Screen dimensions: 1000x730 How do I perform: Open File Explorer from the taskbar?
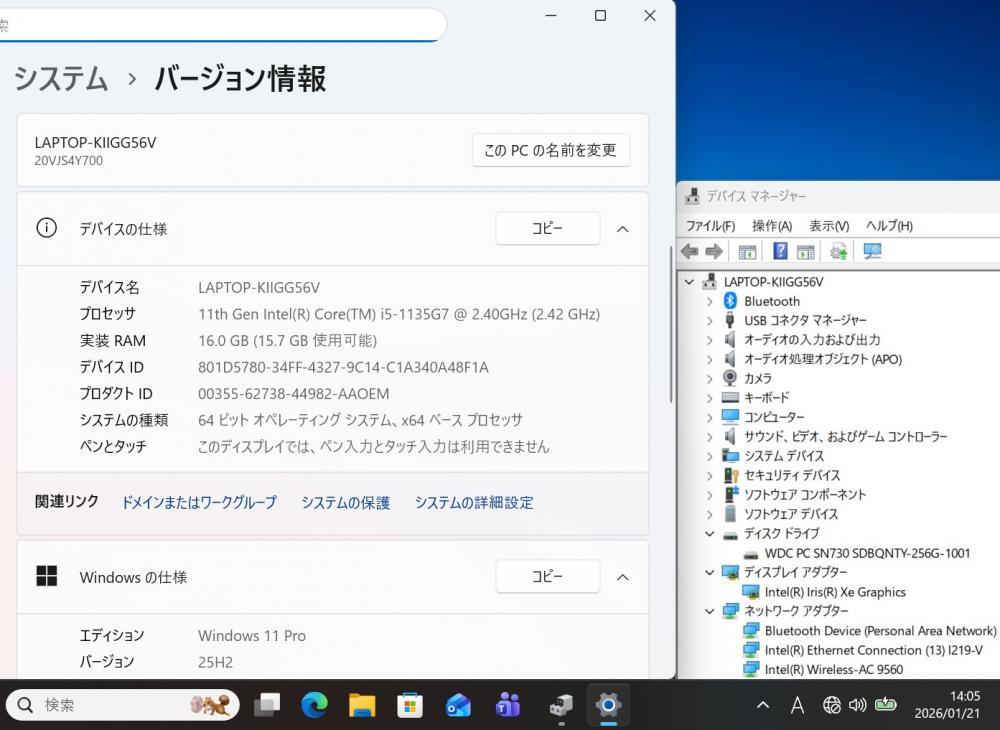pyautogui.click(x=362, y=706)
